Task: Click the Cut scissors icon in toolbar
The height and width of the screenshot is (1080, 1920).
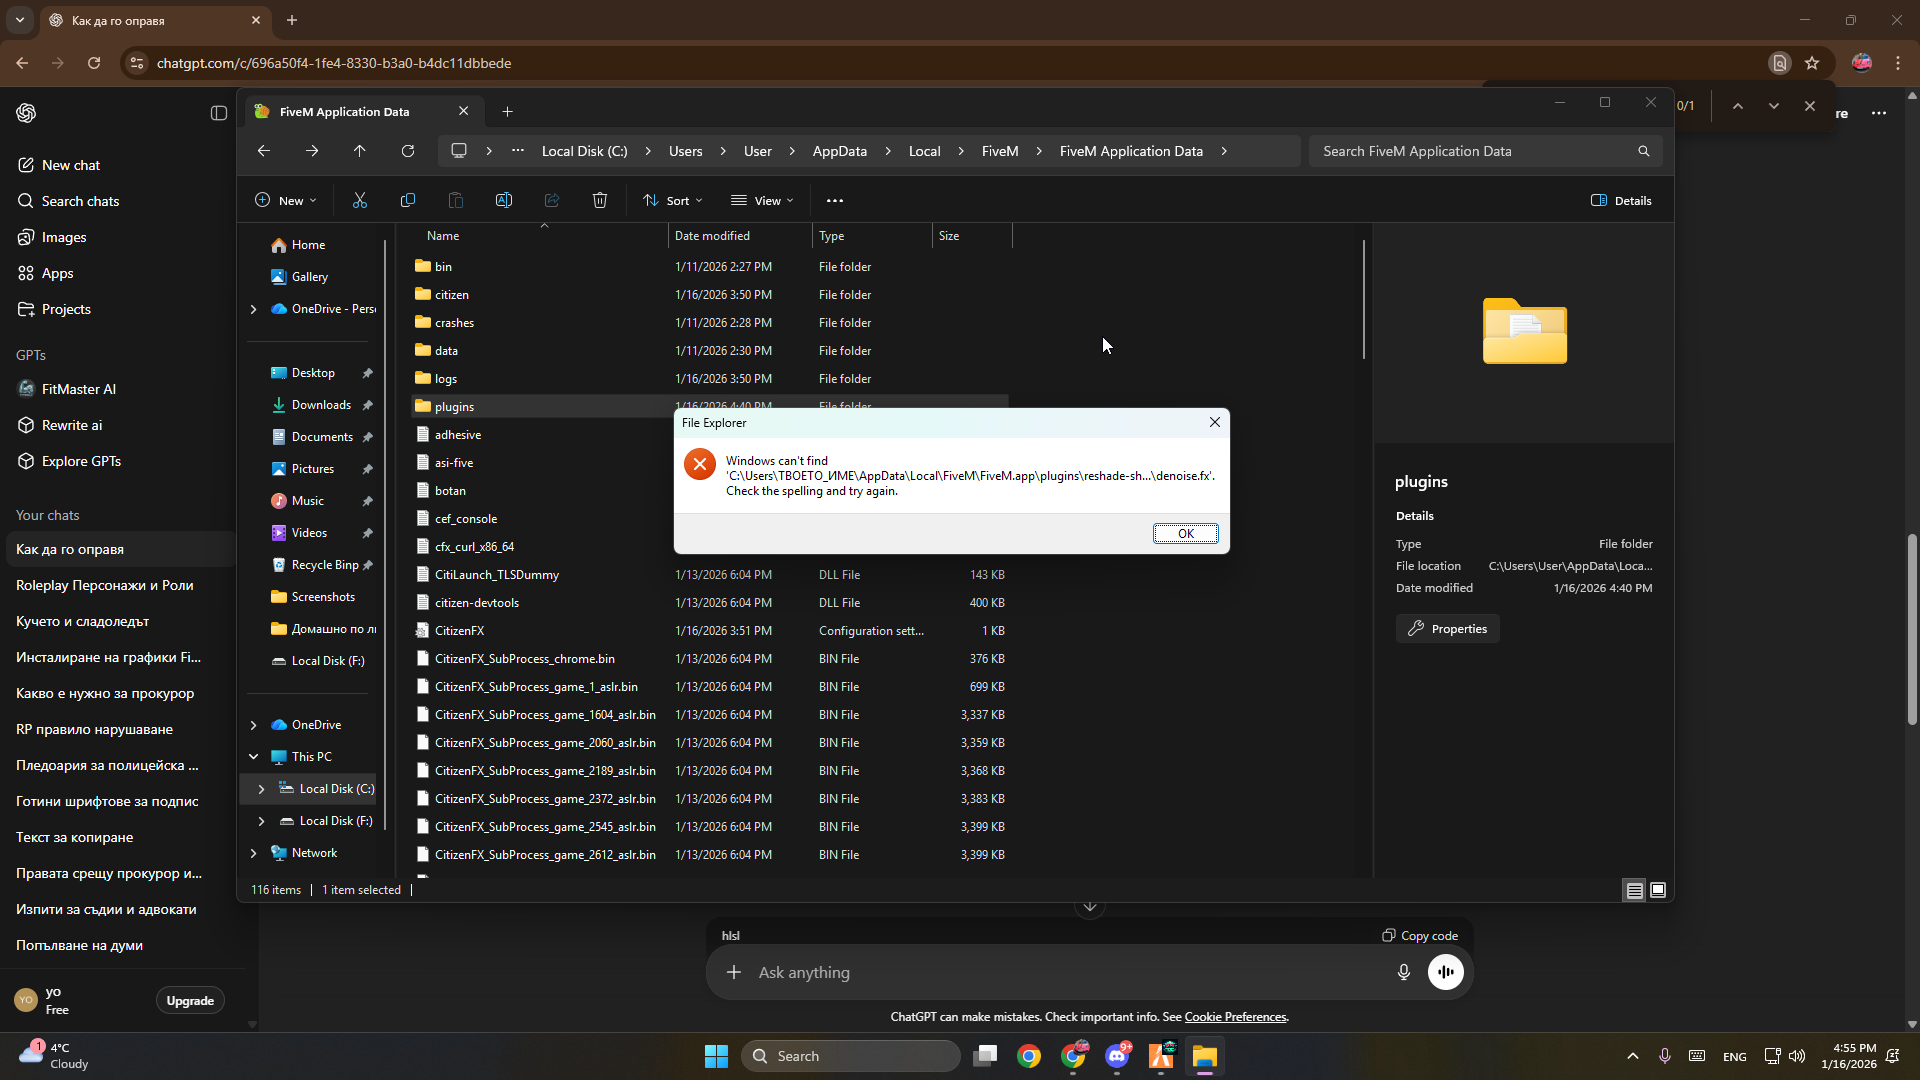Action: coord(360,201)
